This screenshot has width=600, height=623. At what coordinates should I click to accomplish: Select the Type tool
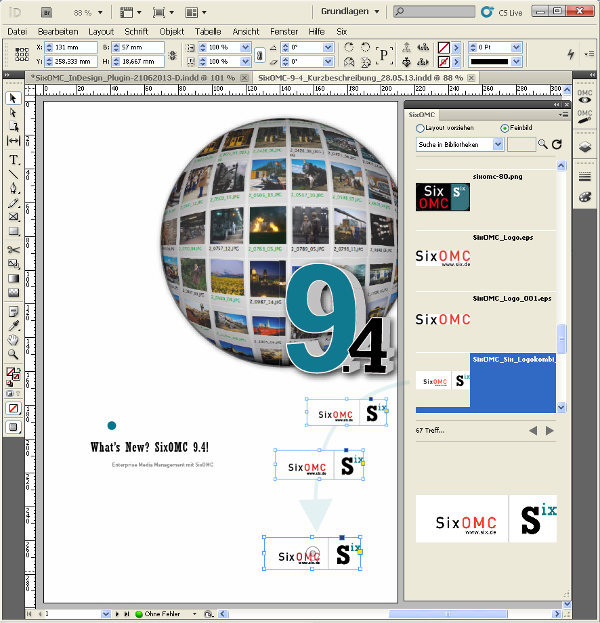(x=13, y=160)
